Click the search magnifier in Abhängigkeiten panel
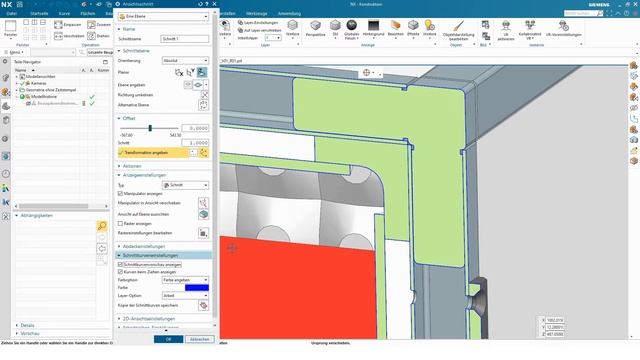Viewport: 640px width, 360px height. tap(102, 226)
